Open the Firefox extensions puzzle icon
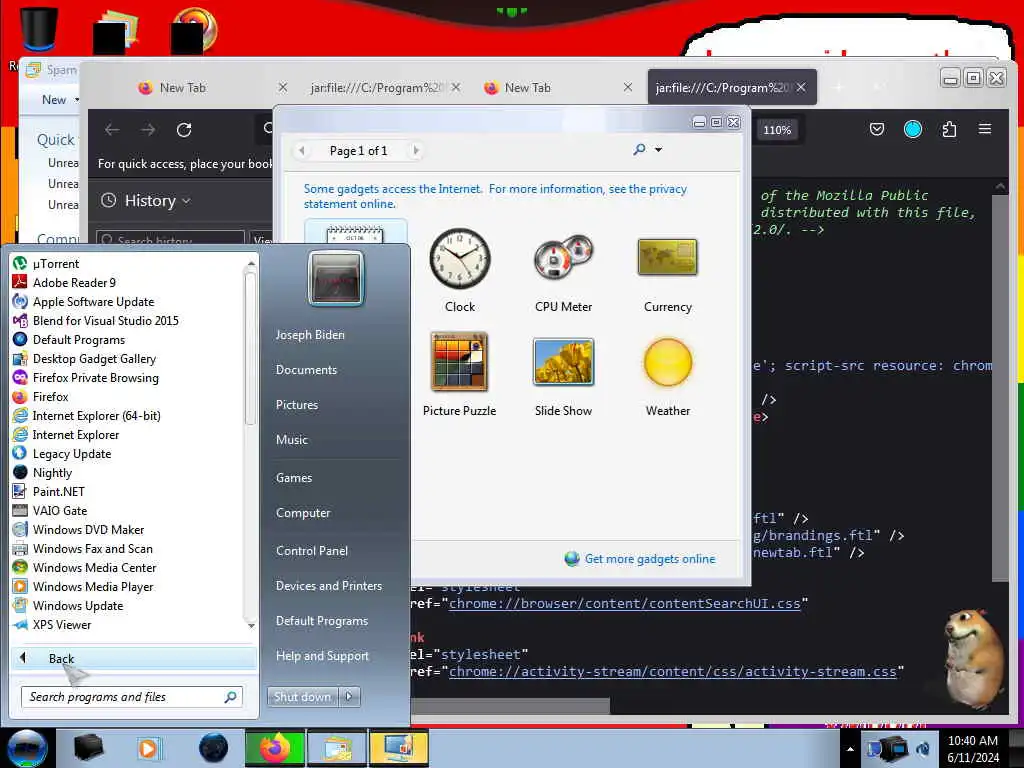The image size is (1024, 768). click(x=949, y=129)
